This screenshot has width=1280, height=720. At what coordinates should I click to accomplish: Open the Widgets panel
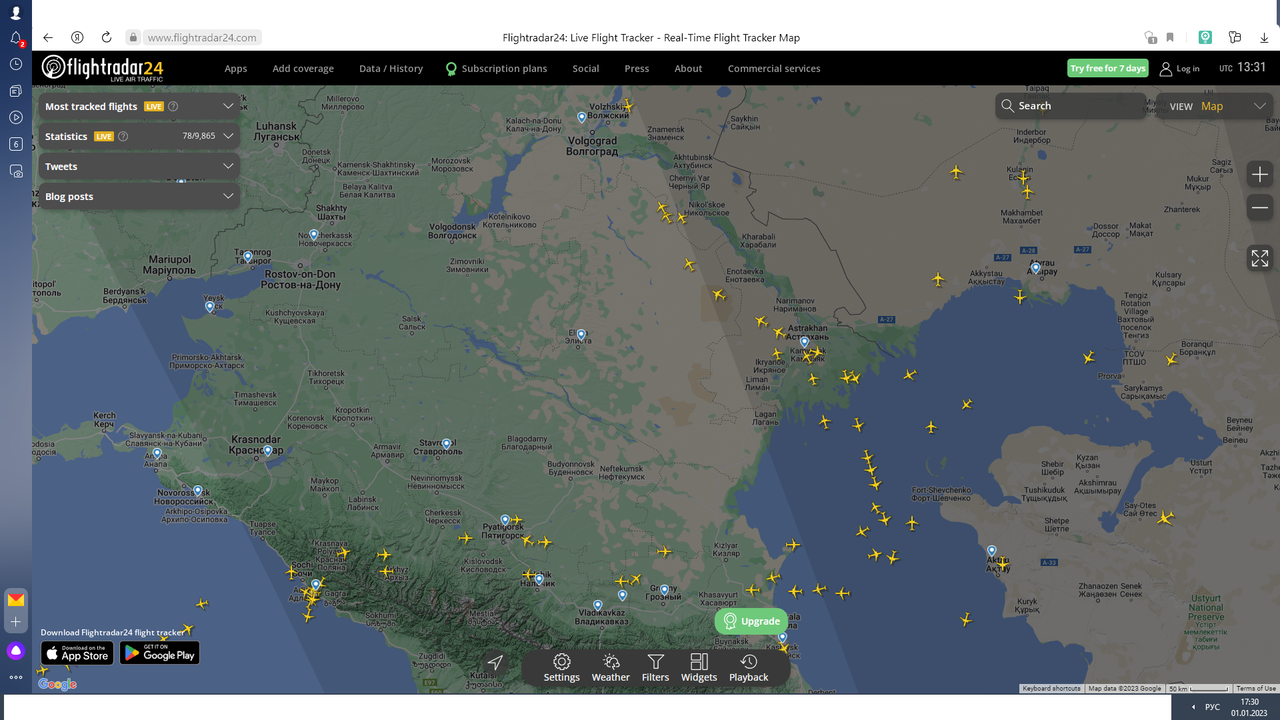coord(699,668)
